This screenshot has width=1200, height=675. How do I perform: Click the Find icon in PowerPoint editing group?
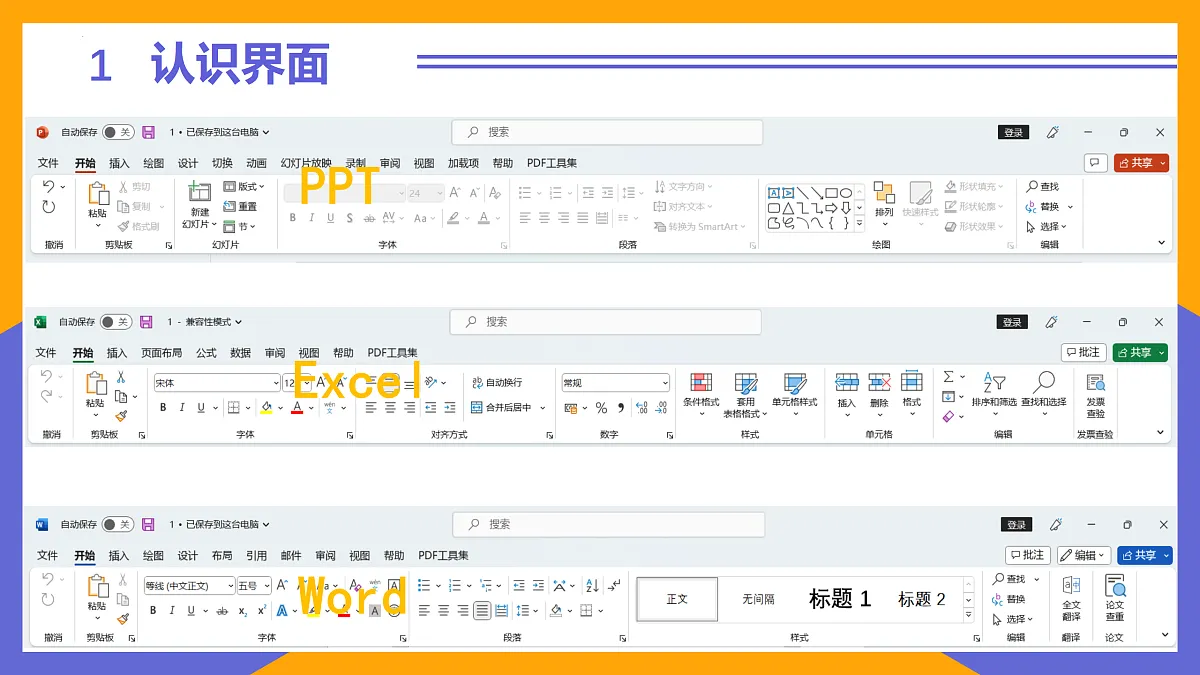coord(1032,187)
